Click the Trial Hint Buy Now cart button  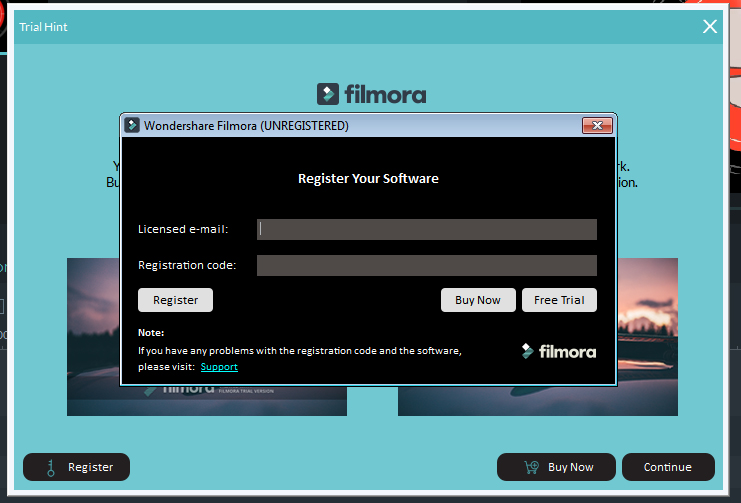tap(556, 467)
